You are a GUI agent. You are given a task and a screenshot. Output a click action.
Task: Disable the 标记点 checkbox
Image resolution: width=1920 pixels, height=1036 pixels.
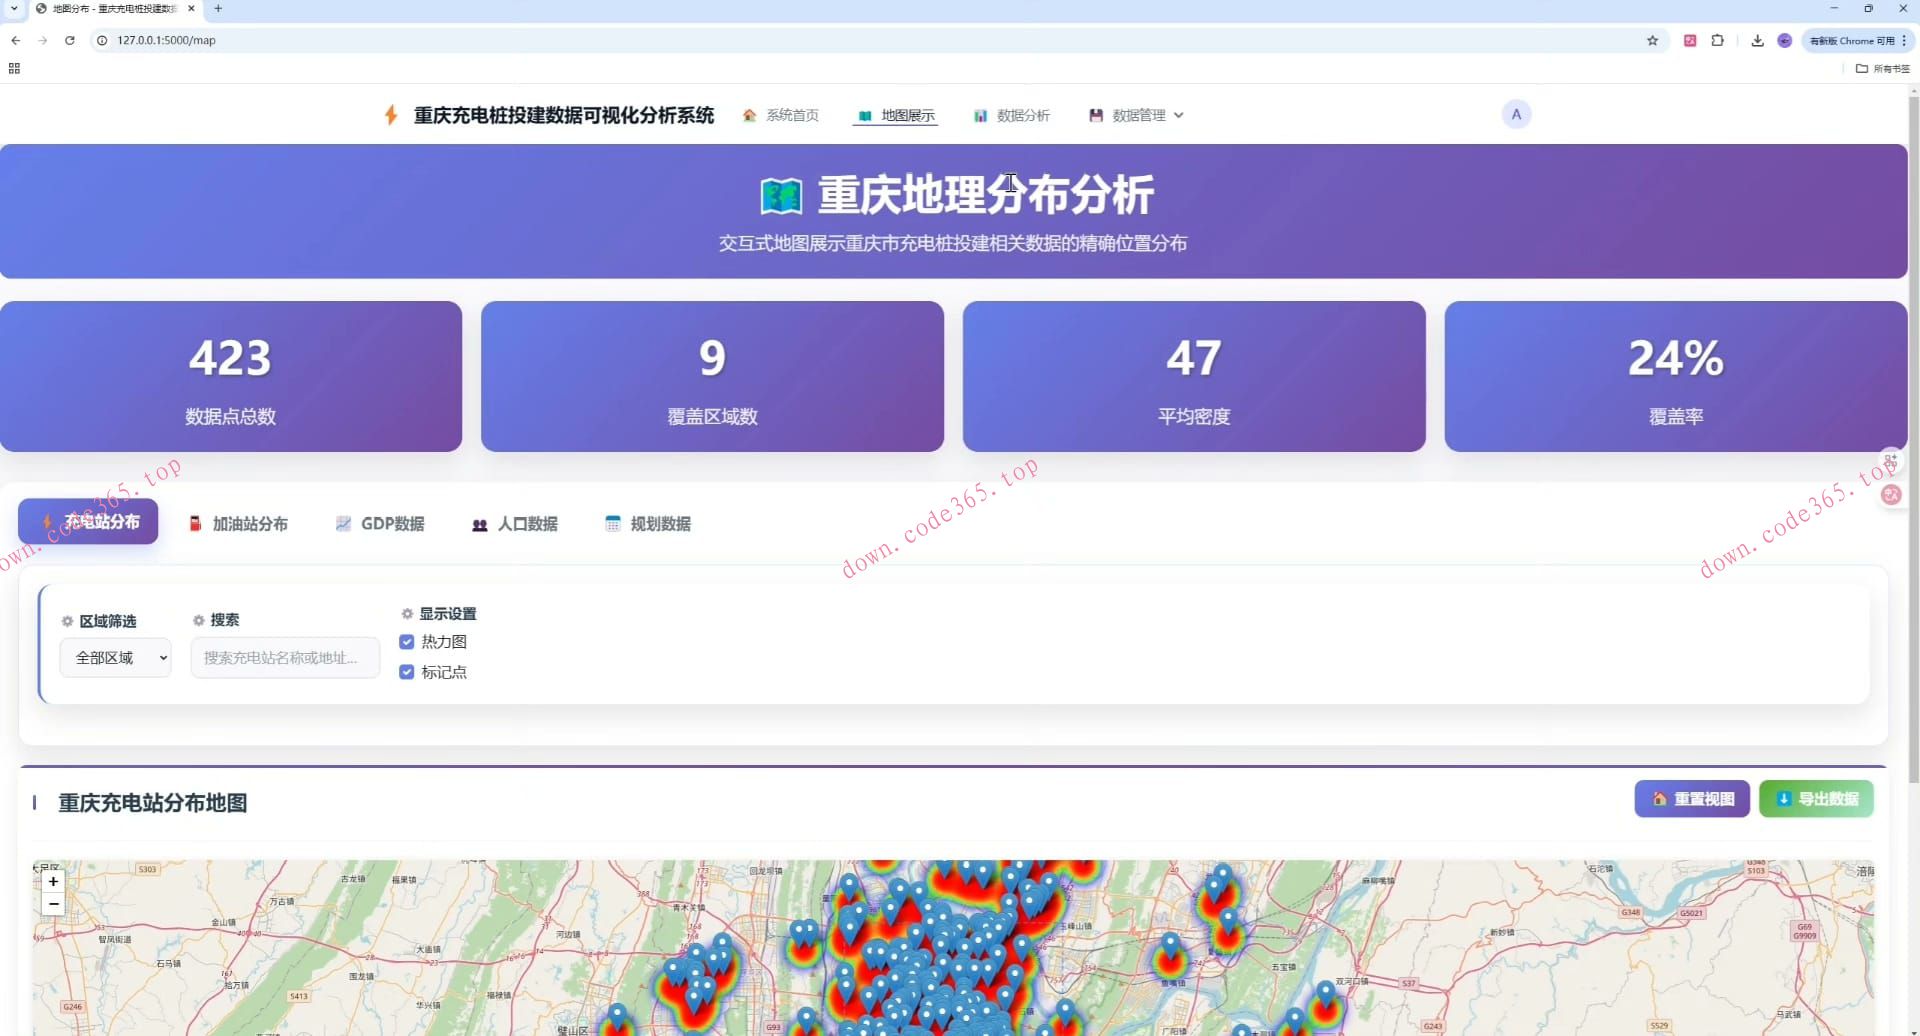tap(407, 672)
